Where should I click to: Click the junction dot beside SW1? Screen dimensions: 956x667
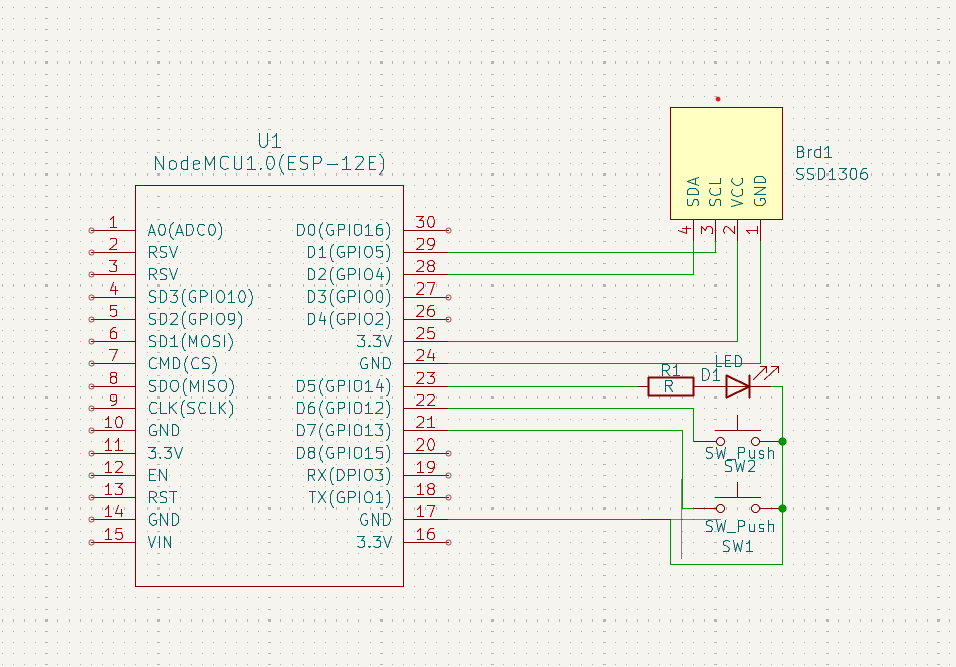[x=782, y=508]
